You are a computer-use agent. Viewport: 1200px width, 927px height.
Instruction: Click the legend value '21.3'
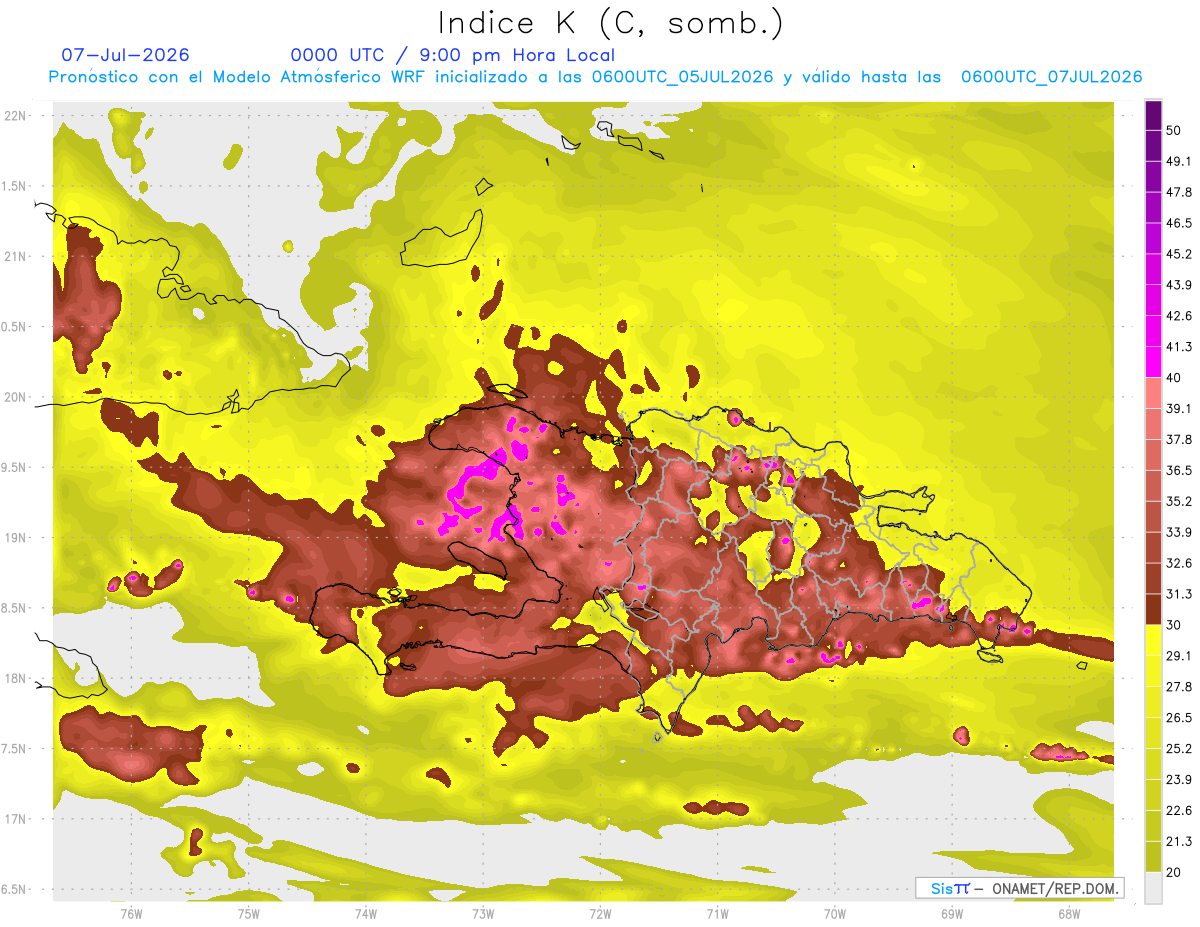coord(1179,842)
